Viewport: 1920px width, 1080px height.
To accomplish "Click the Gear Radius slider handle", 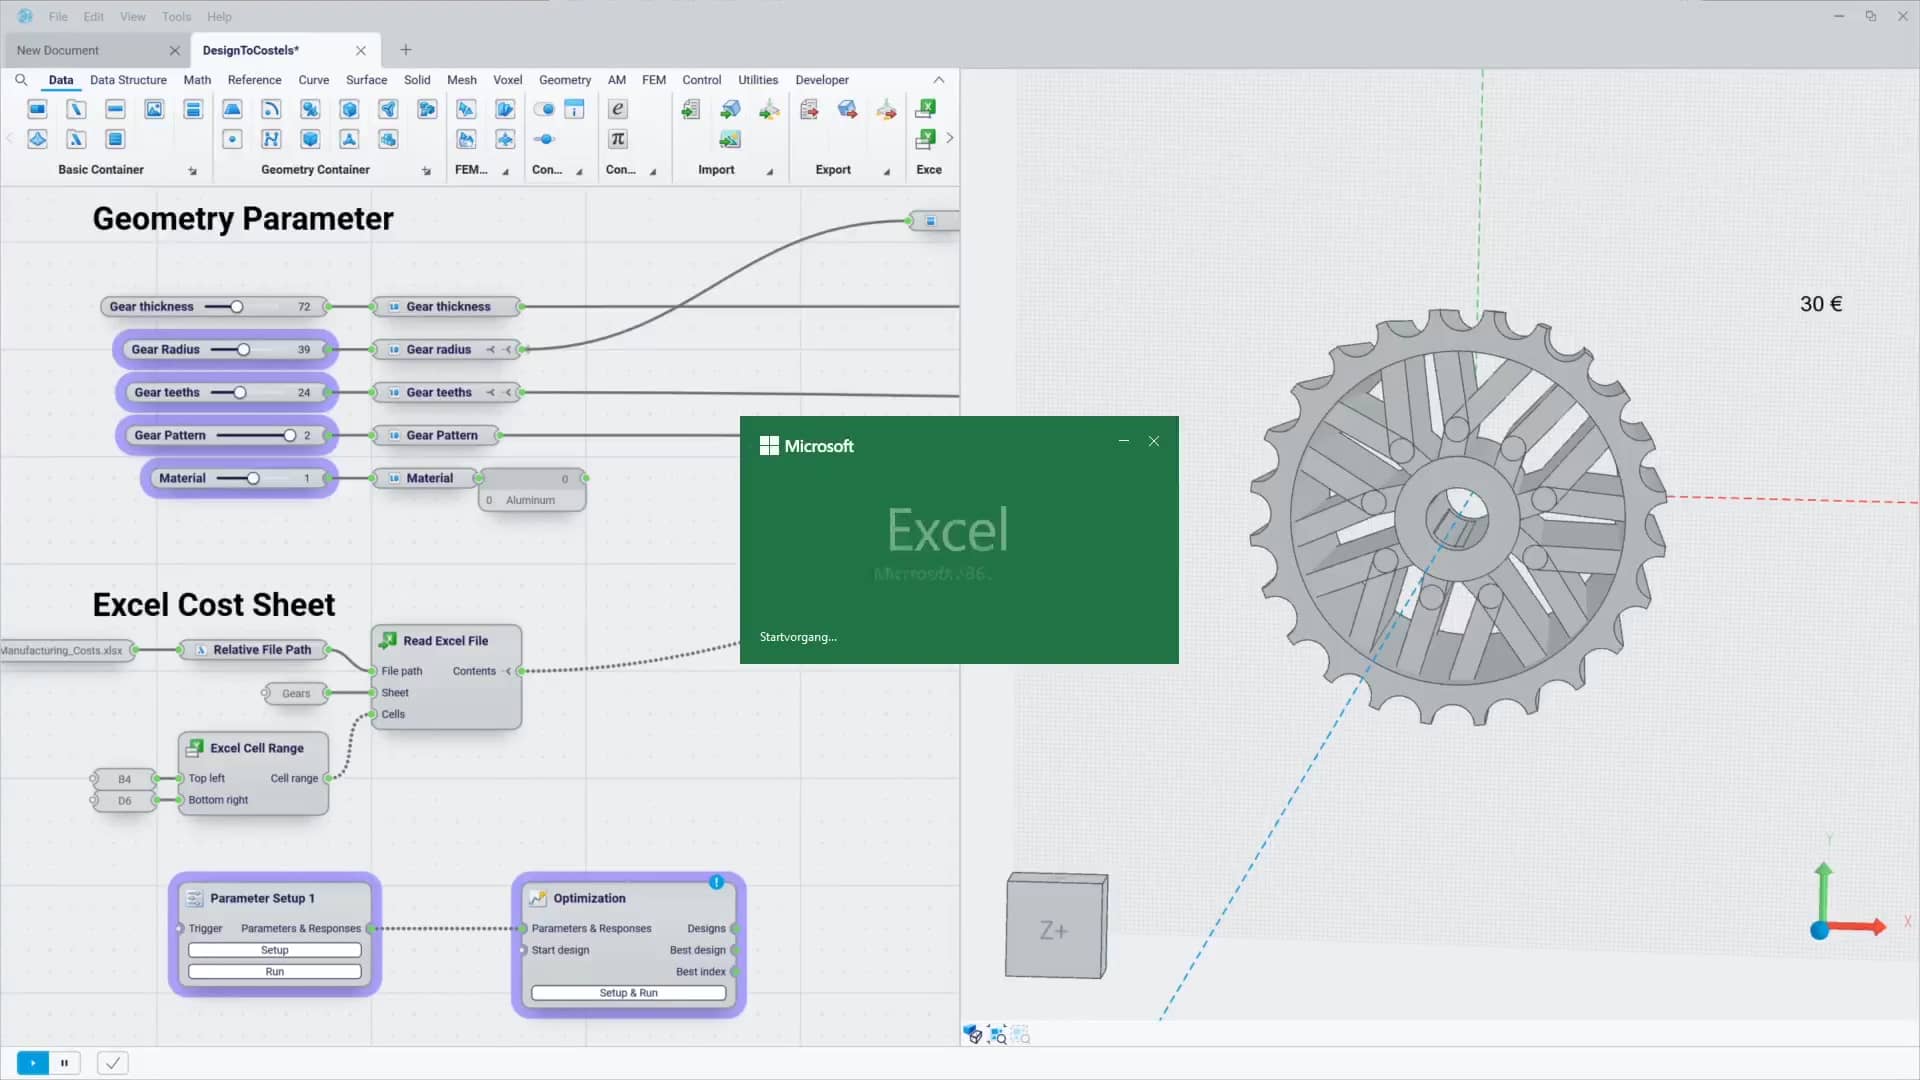I will pos(243,350).
